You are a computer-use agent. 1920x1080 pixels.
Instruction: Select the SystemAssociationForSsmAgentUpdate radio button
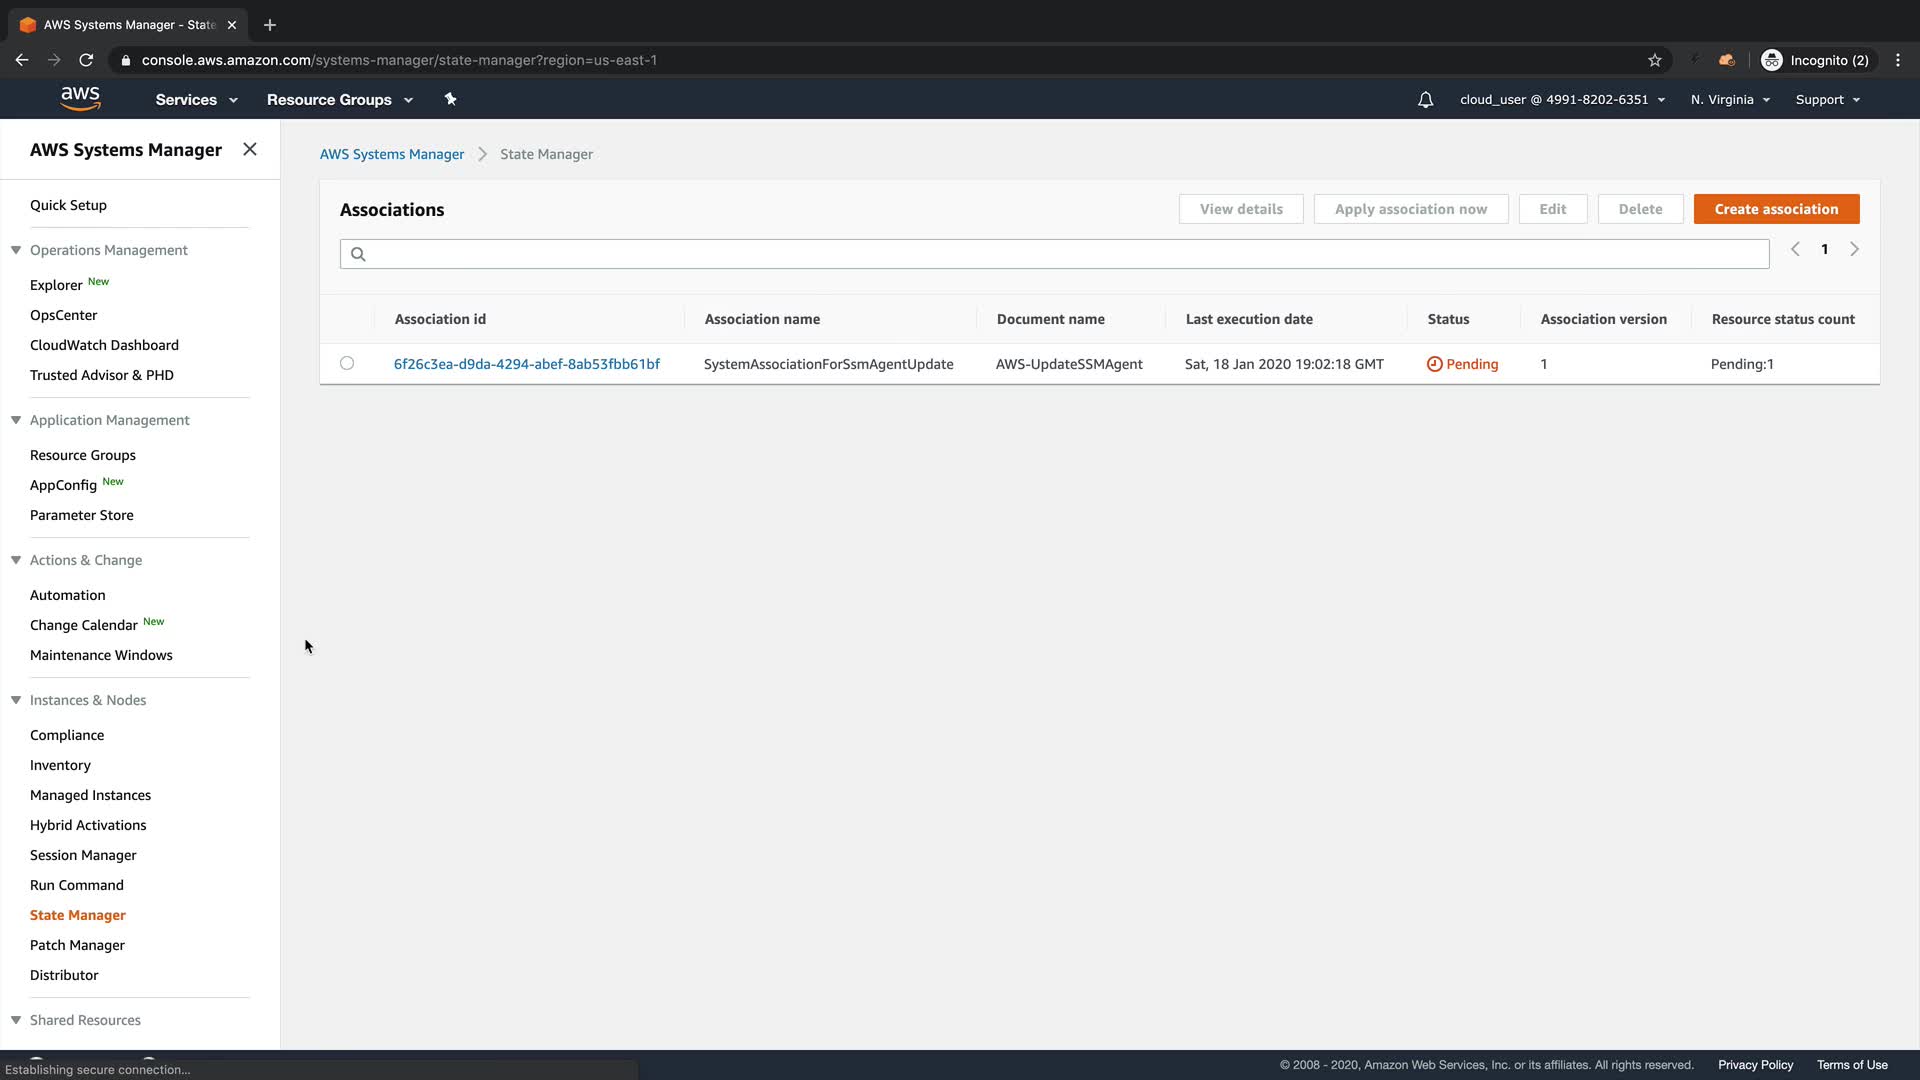coord(347,363)
